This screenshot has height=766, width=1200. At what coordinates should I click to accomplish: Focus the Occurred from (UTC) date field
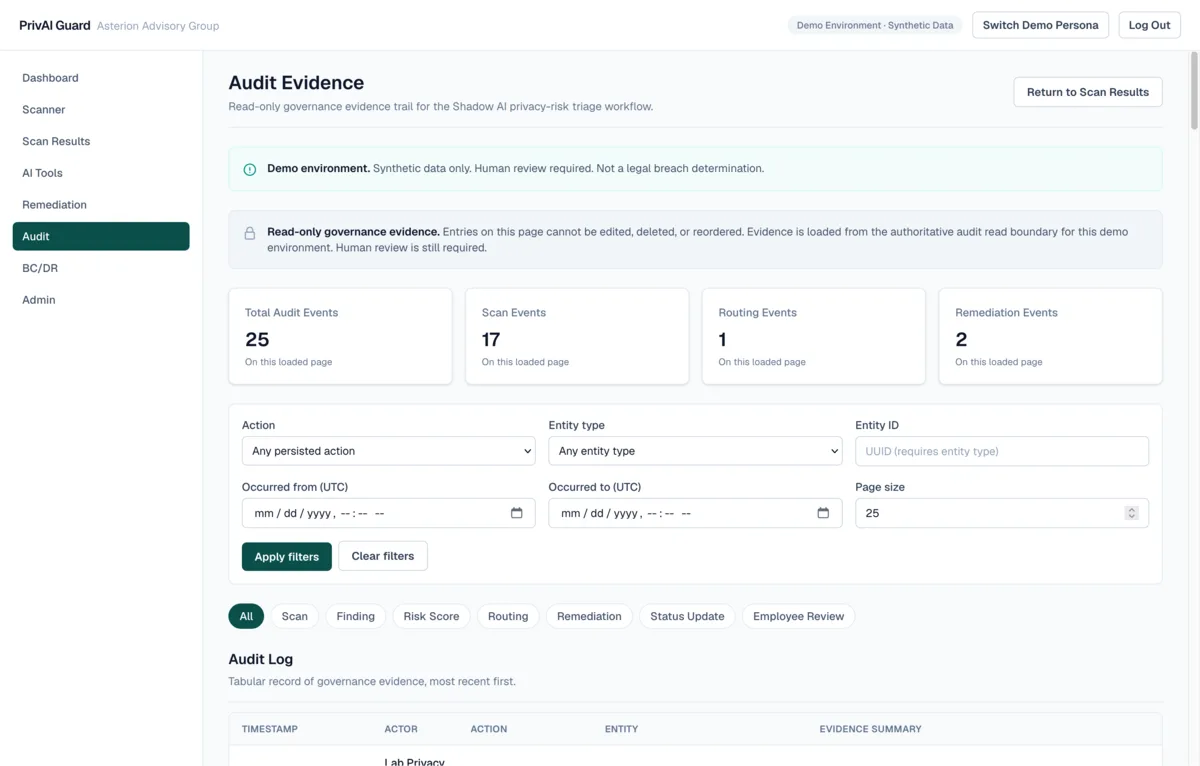pyautogui.click(x=389, y=513)
